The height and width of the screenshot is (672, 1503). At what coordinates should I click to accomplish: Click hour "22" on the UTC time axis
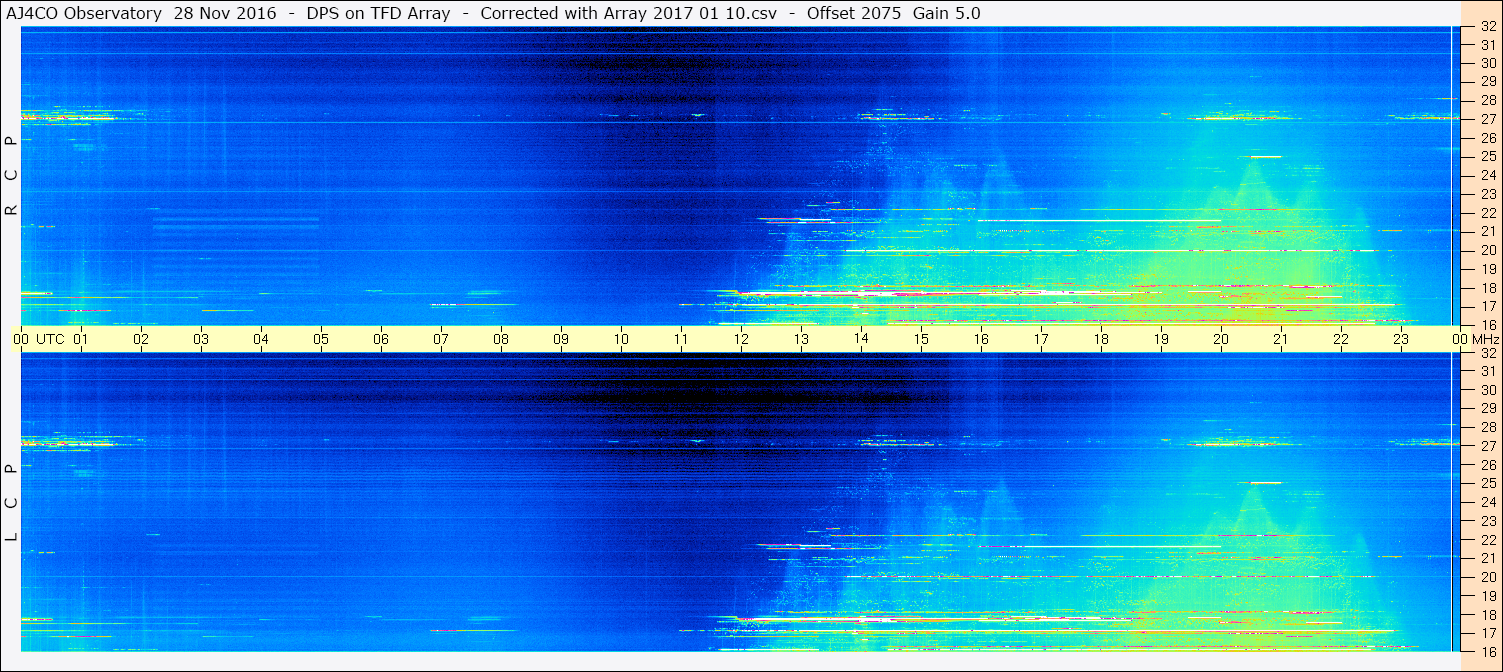[1341, 339]
